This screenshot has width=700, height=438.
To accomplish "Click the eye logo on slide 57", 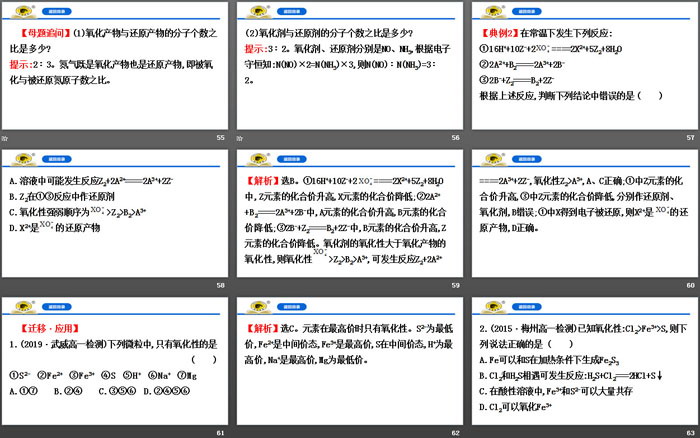I will (494, 12).
